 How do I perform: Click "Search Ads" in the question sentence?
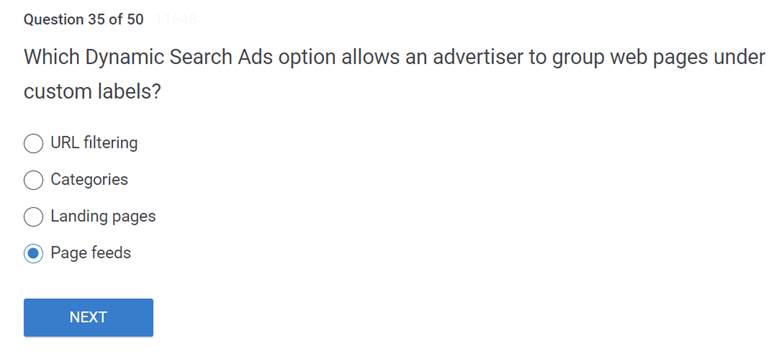tap(221, 57)
